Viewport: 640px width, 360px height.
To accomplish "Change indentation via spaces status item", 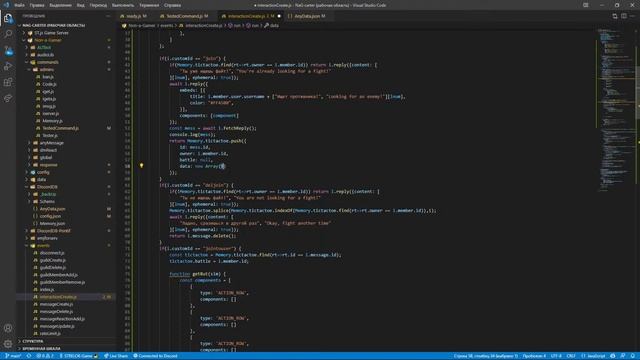I will point(534,356).
